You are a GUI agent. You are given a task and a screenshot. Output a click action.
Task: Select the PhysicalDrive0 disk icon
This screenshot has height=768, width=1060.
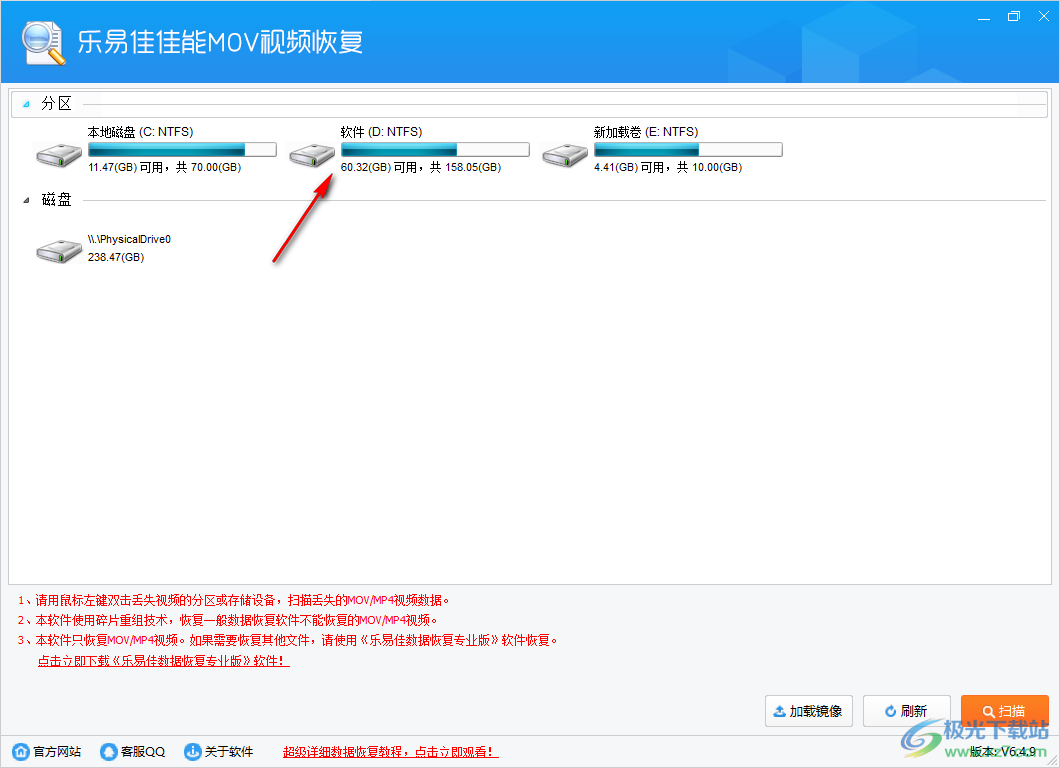[x=59, y=251]
